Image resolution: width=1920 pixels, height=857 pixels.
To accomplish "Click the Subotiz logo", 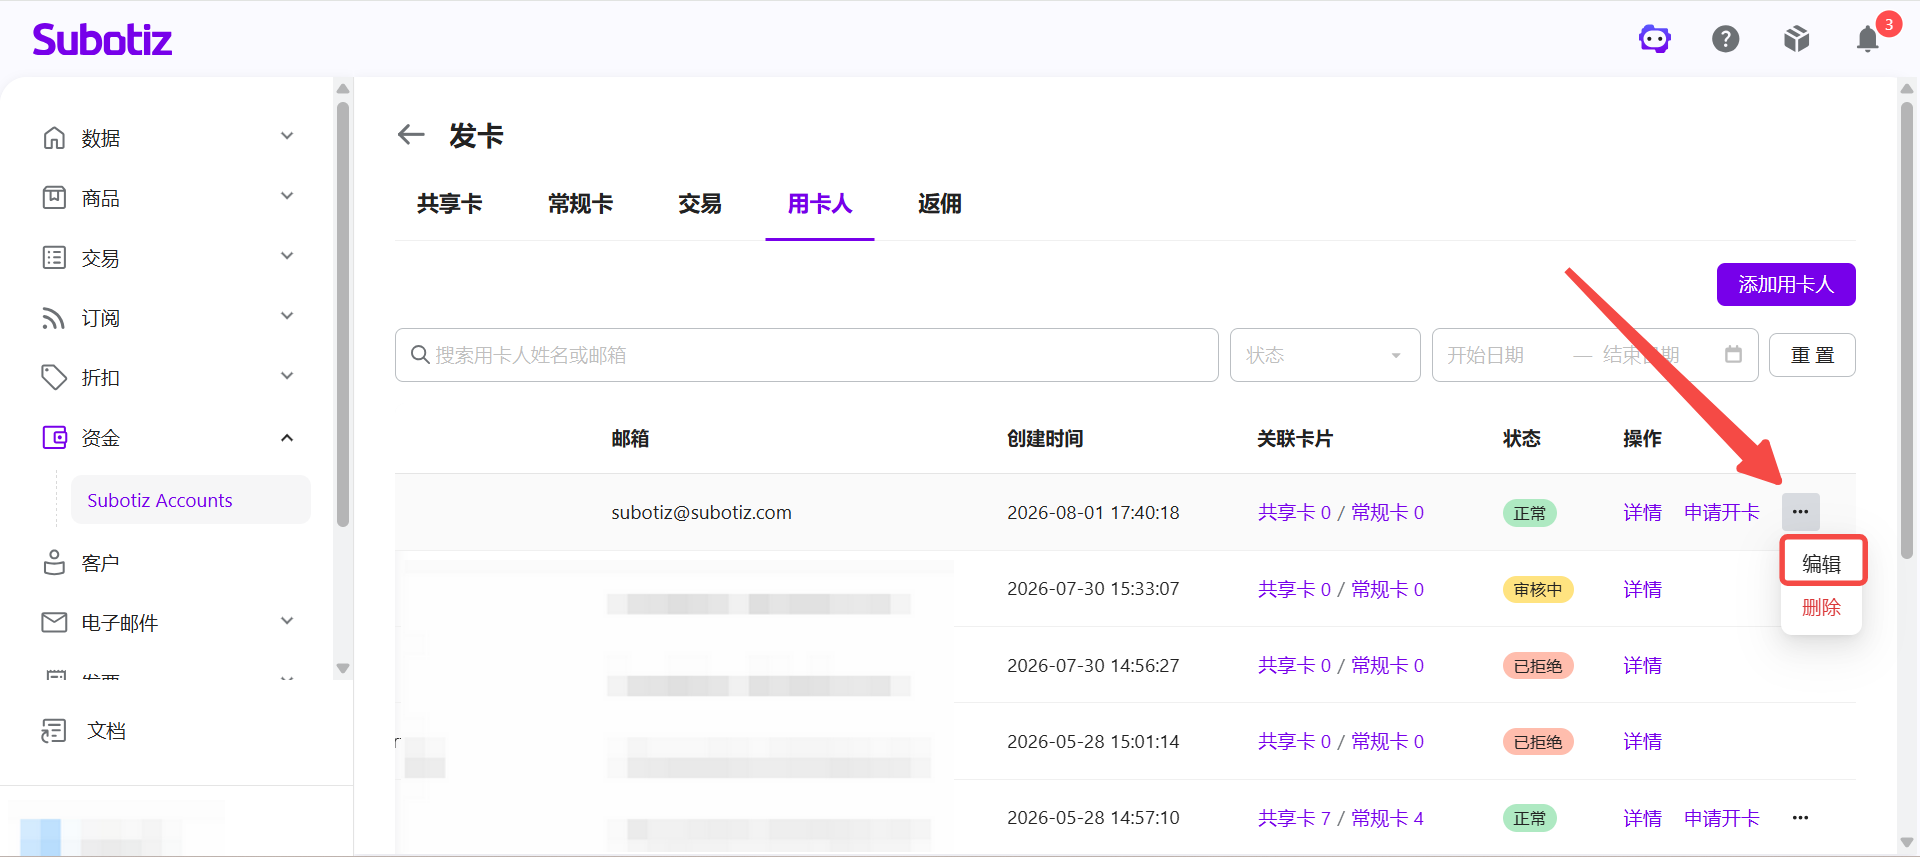I will pyautogui.click(x=102, y=39).
